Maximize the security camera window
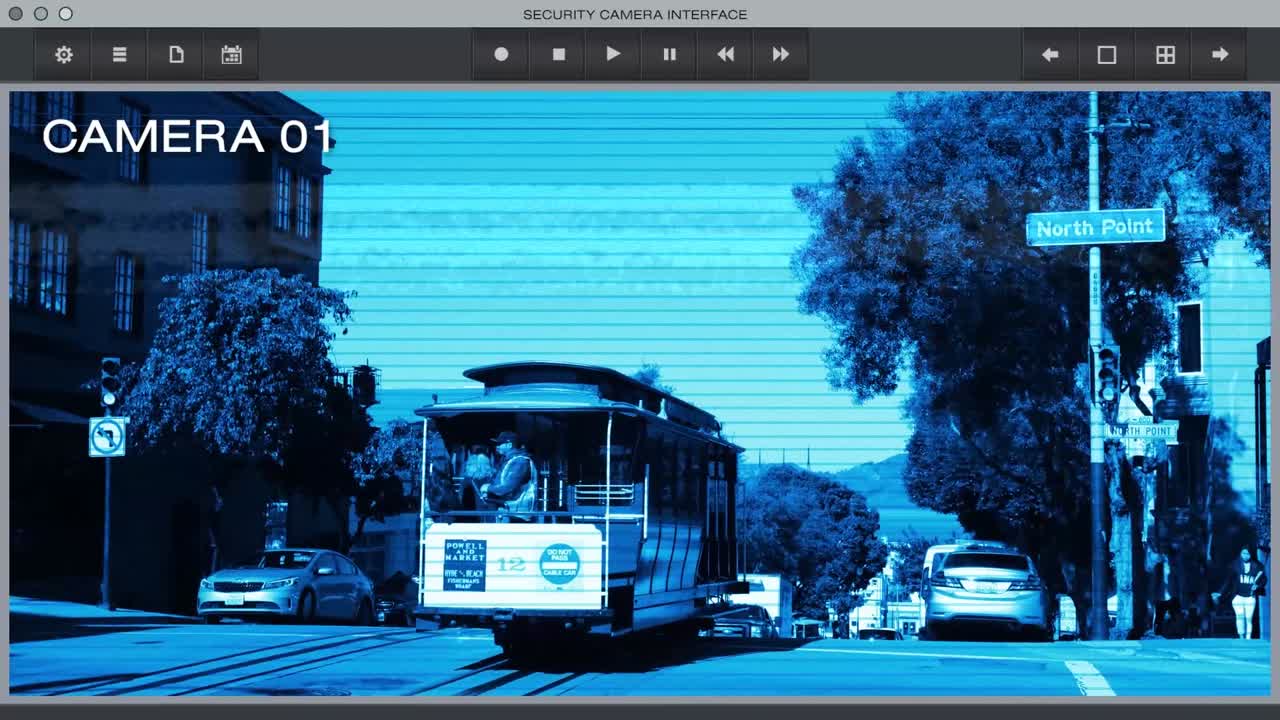Screen dimensions: 1280x720 (x=66, y=14)
